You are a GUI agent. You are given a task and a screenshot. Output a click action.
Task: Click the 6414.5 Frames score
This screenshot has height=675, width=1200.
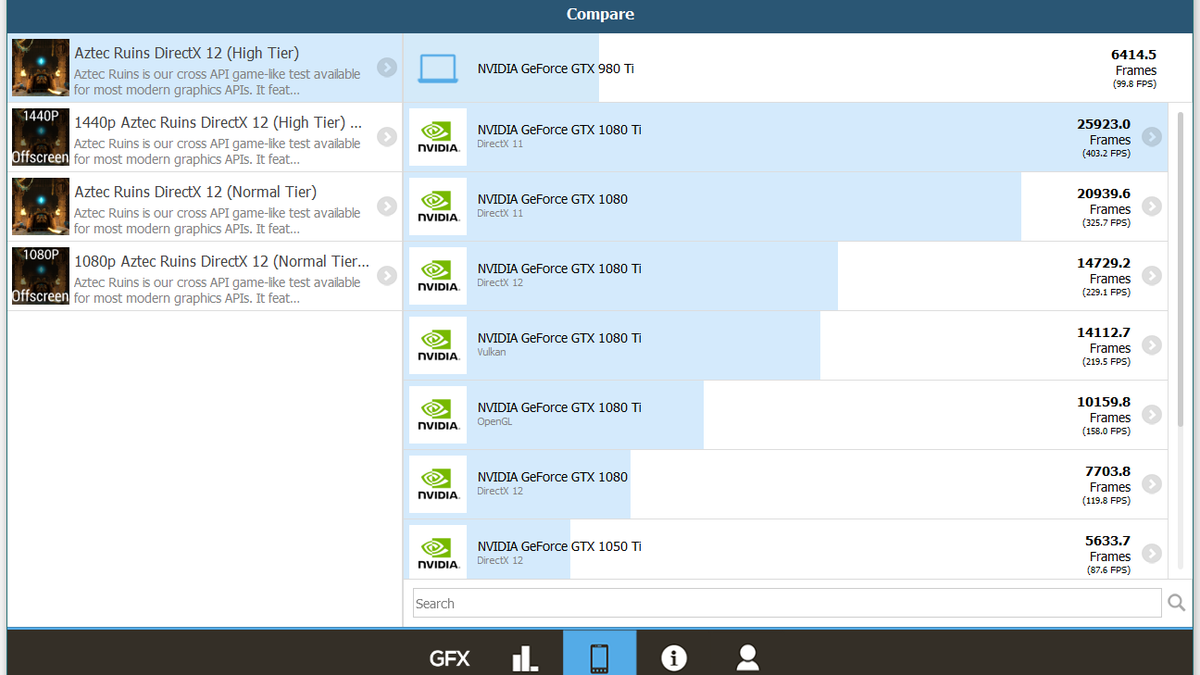point(1133,55)
